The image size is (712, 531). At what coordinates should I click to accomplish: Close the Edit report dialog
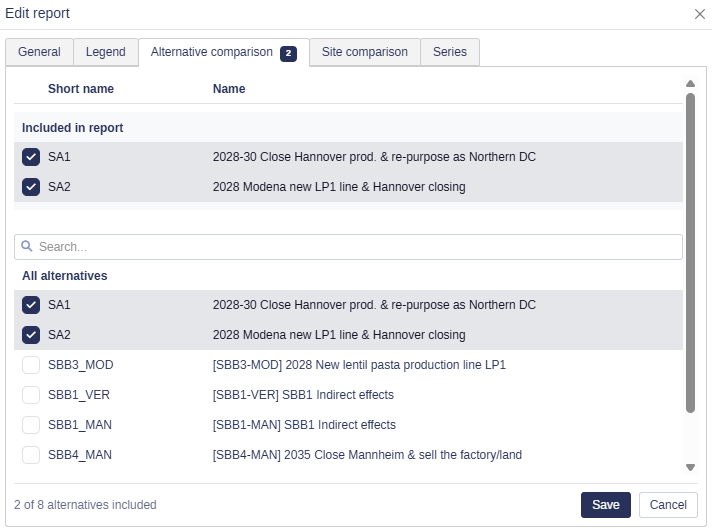700,14
